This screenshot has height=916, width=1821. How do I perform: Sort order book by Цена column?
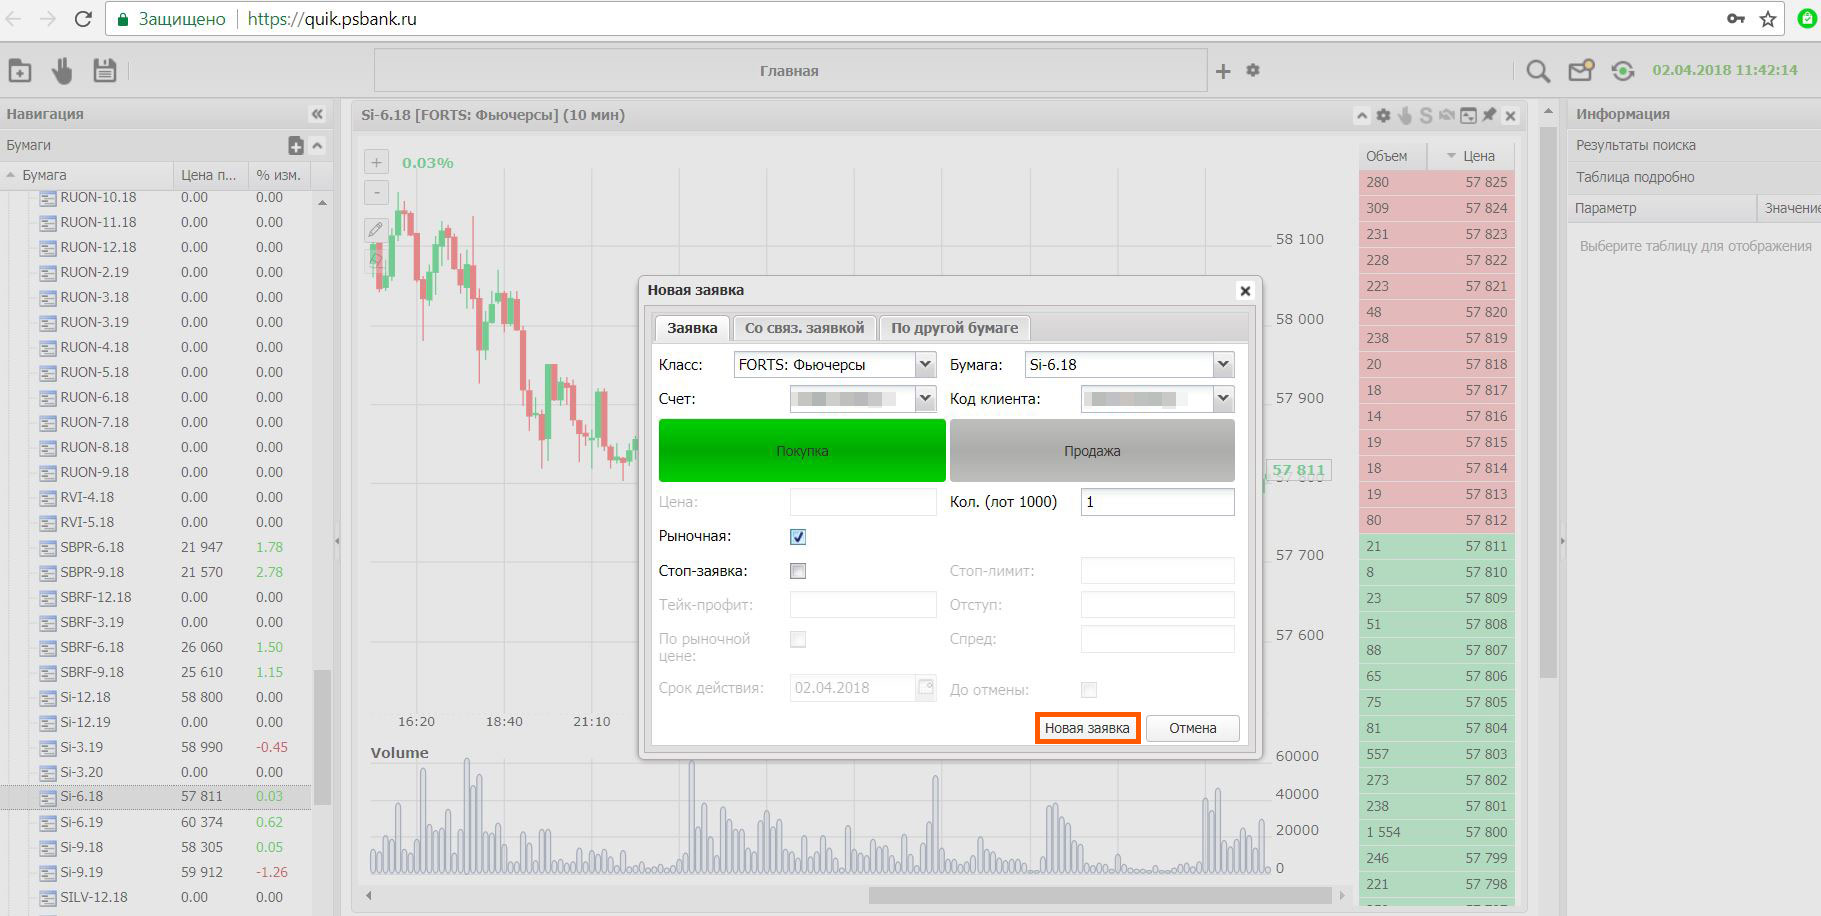[1471, 156]
